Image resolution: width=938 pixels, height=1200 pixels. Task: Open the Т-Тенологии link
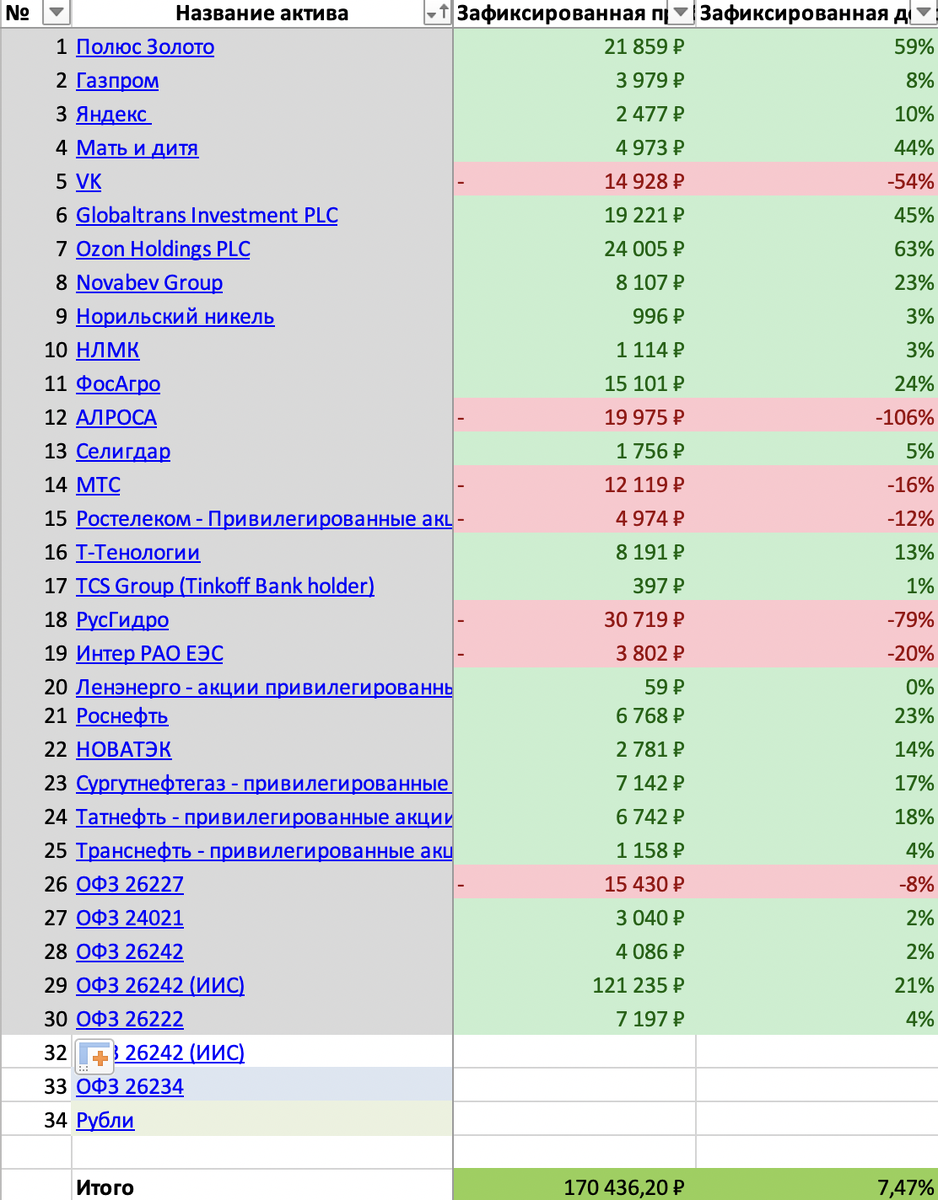click(x=138, y=552)
